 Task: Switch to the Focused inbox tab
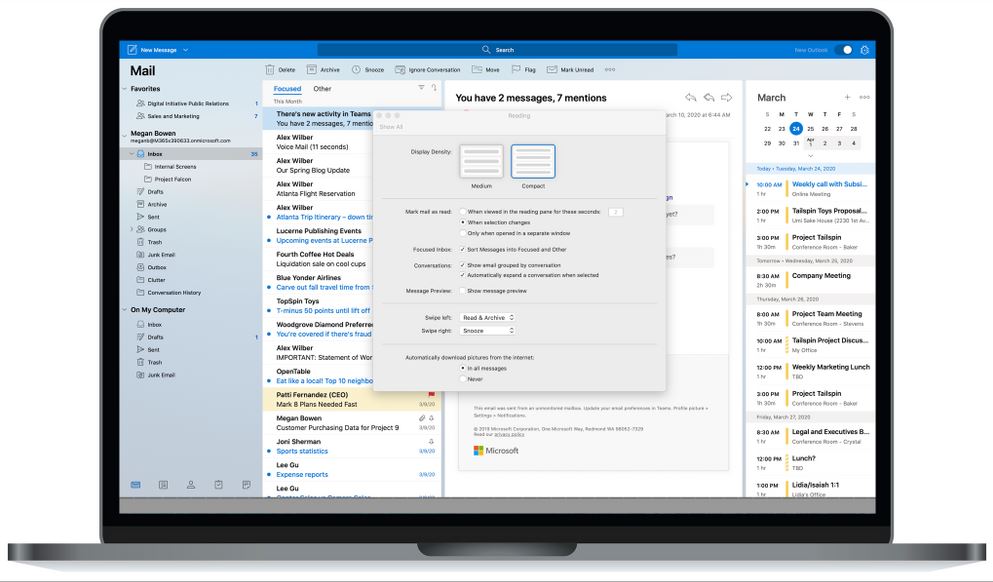pos(287,88)
